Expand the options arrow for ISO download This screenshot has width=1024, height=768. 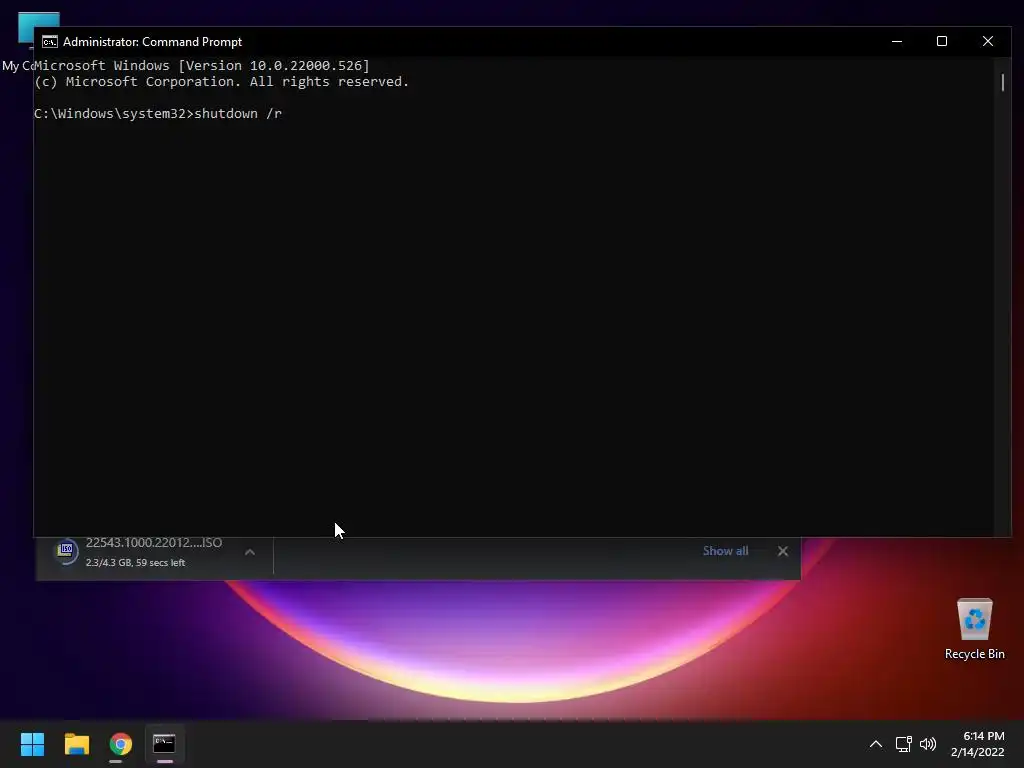pyautogui.click(x=249, y=552)
